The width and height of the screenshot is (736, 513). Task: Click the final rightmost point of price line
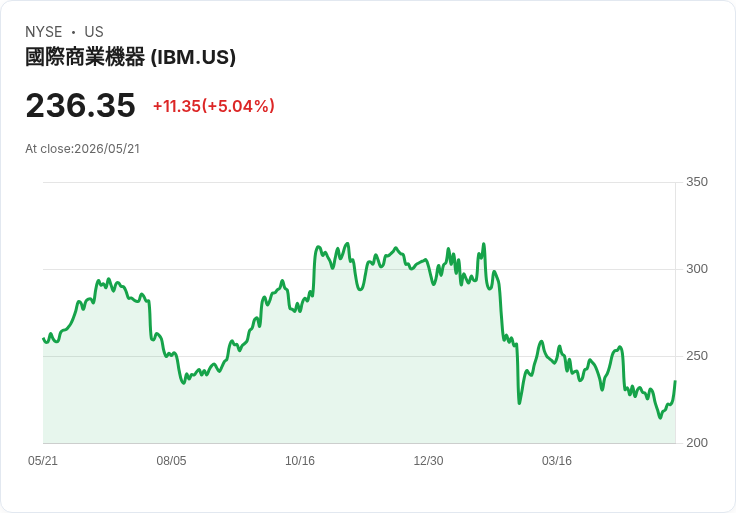675,381
